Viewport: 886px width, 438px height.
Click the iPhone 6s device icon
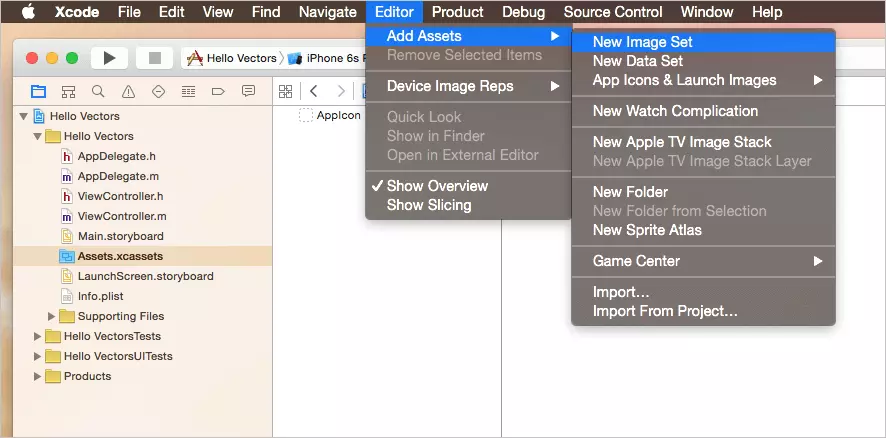pos(295,58)
